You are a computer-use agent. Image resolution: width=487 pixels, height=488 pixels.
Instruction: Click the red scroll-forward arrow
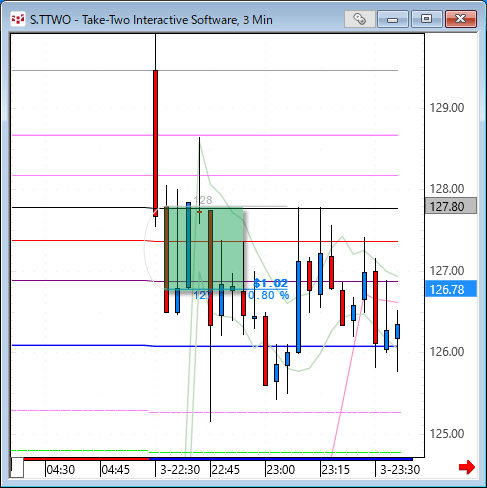[467, 467]
